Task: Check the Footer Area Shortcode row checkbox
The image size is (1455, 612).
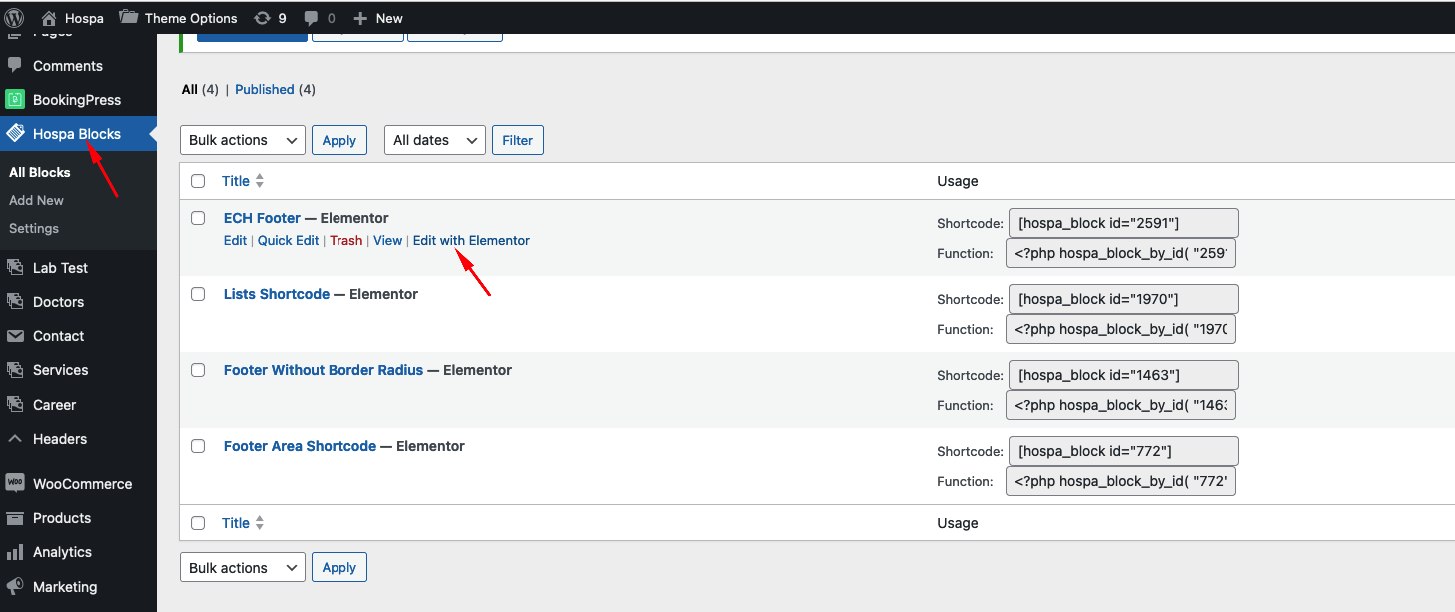Action: coord(198,446)
